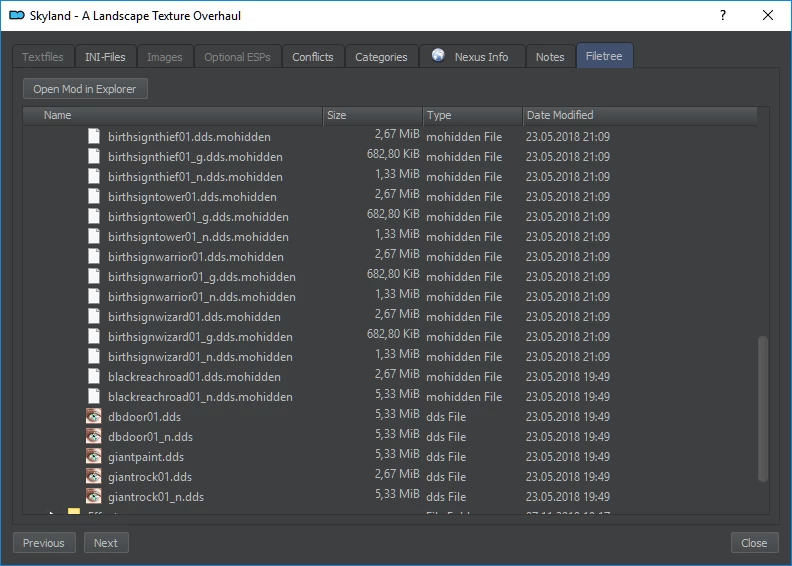Select the blackreachroad01_n.dds.mohidden file name
The image size is (792, 566).
point(201,397)
